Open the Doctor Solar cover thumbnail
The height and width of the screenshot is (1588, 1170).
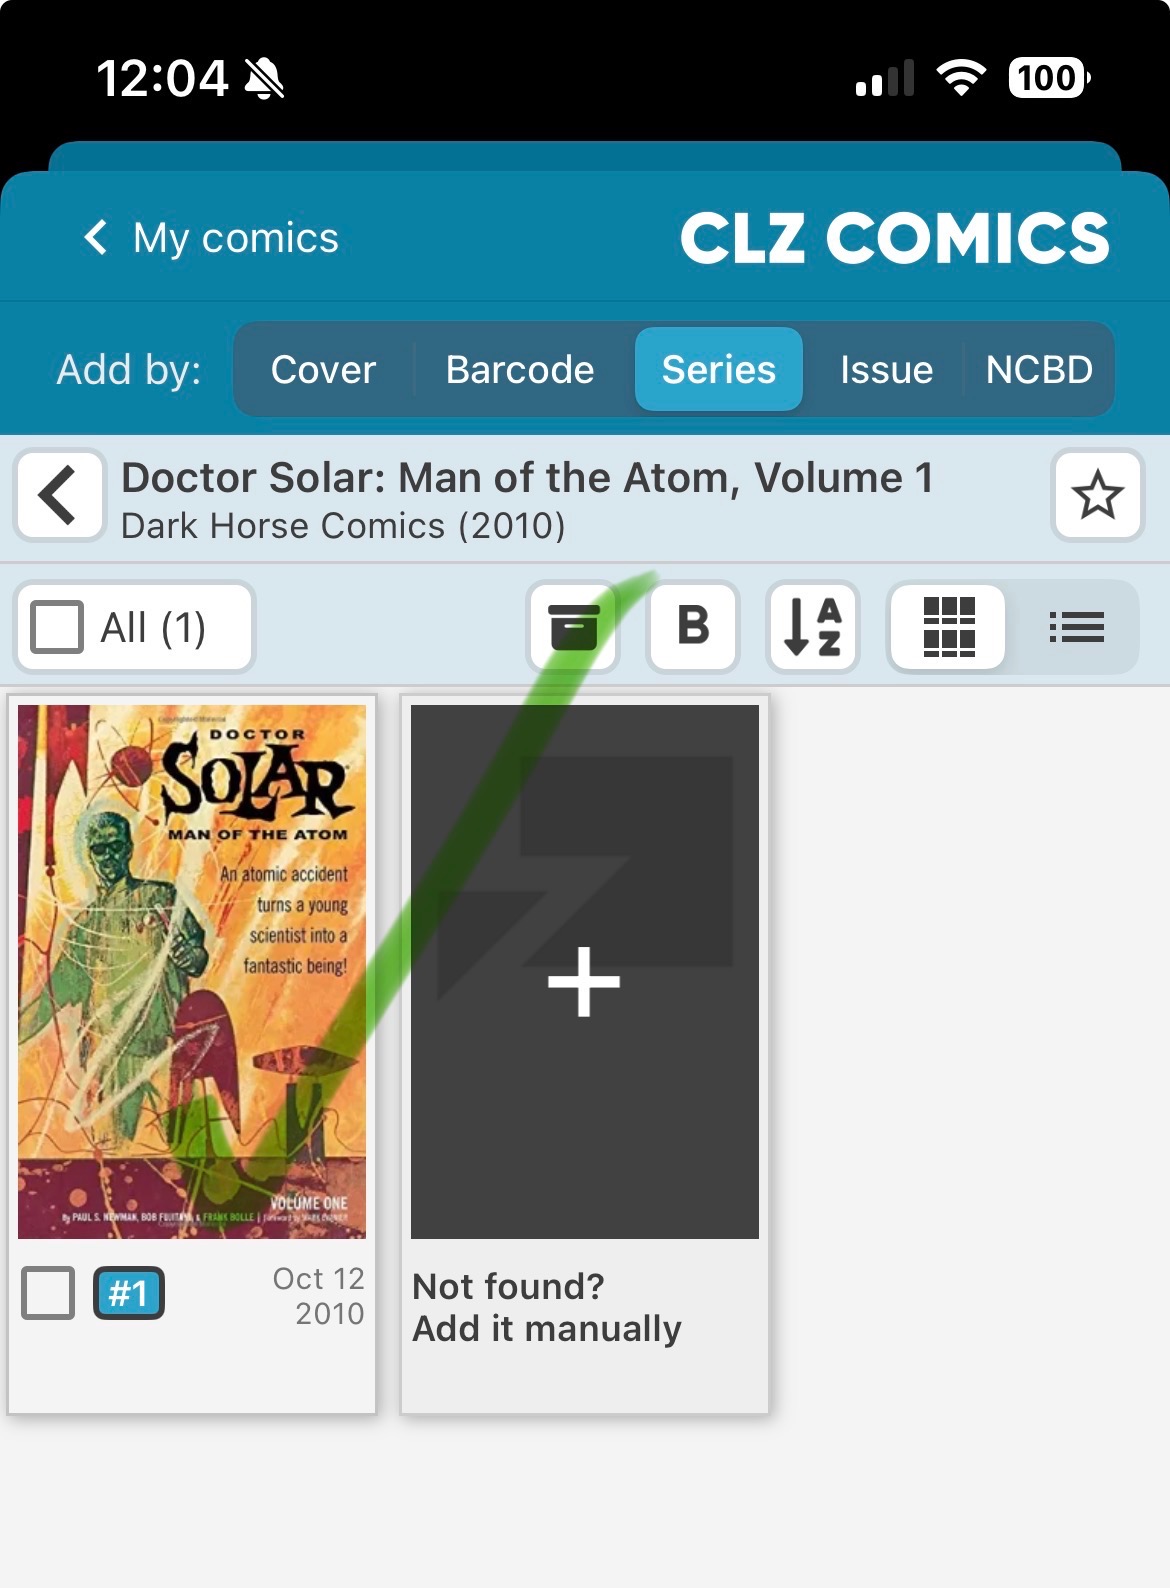pos(192,972)
